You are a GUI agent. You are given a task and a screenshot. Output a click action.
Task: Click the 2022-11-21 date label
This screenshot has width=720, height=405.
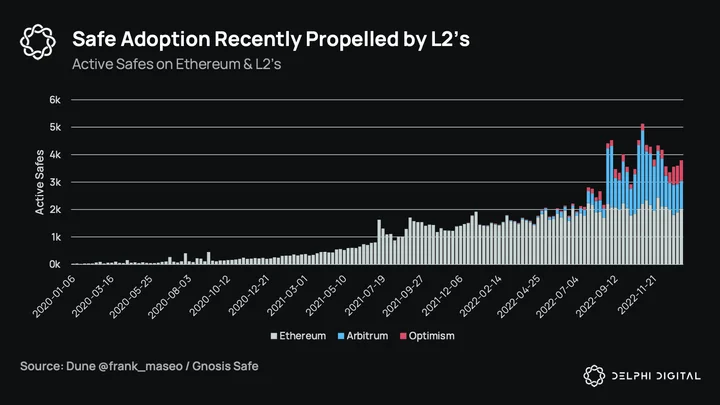point(638,296)
